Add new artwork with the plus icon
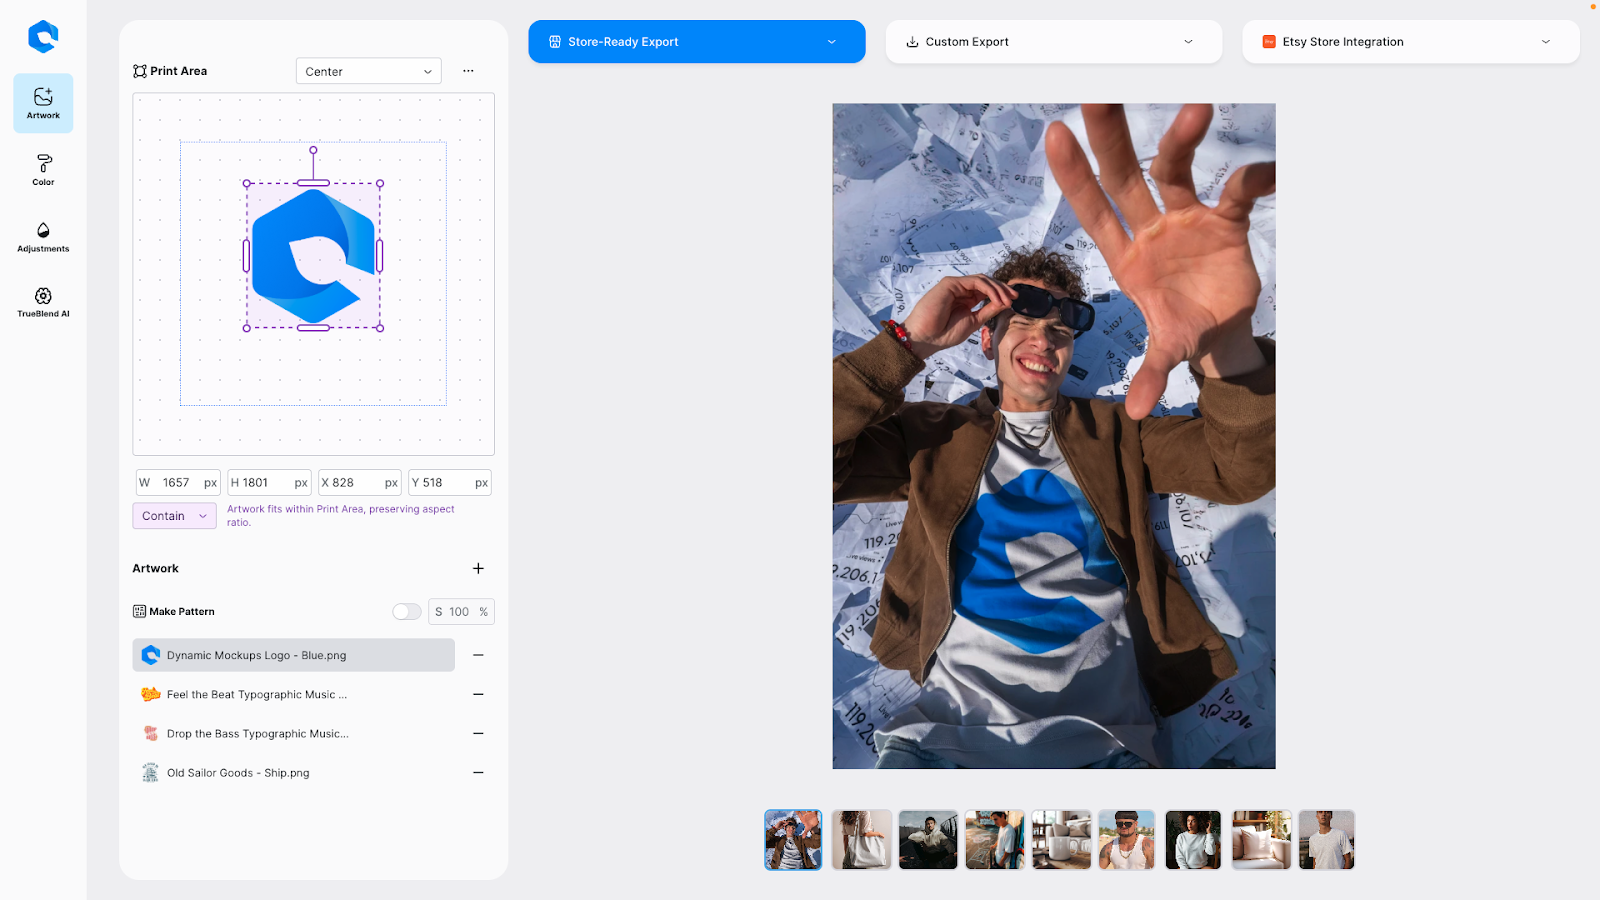 pyautogui.click(x=478, y=568)
